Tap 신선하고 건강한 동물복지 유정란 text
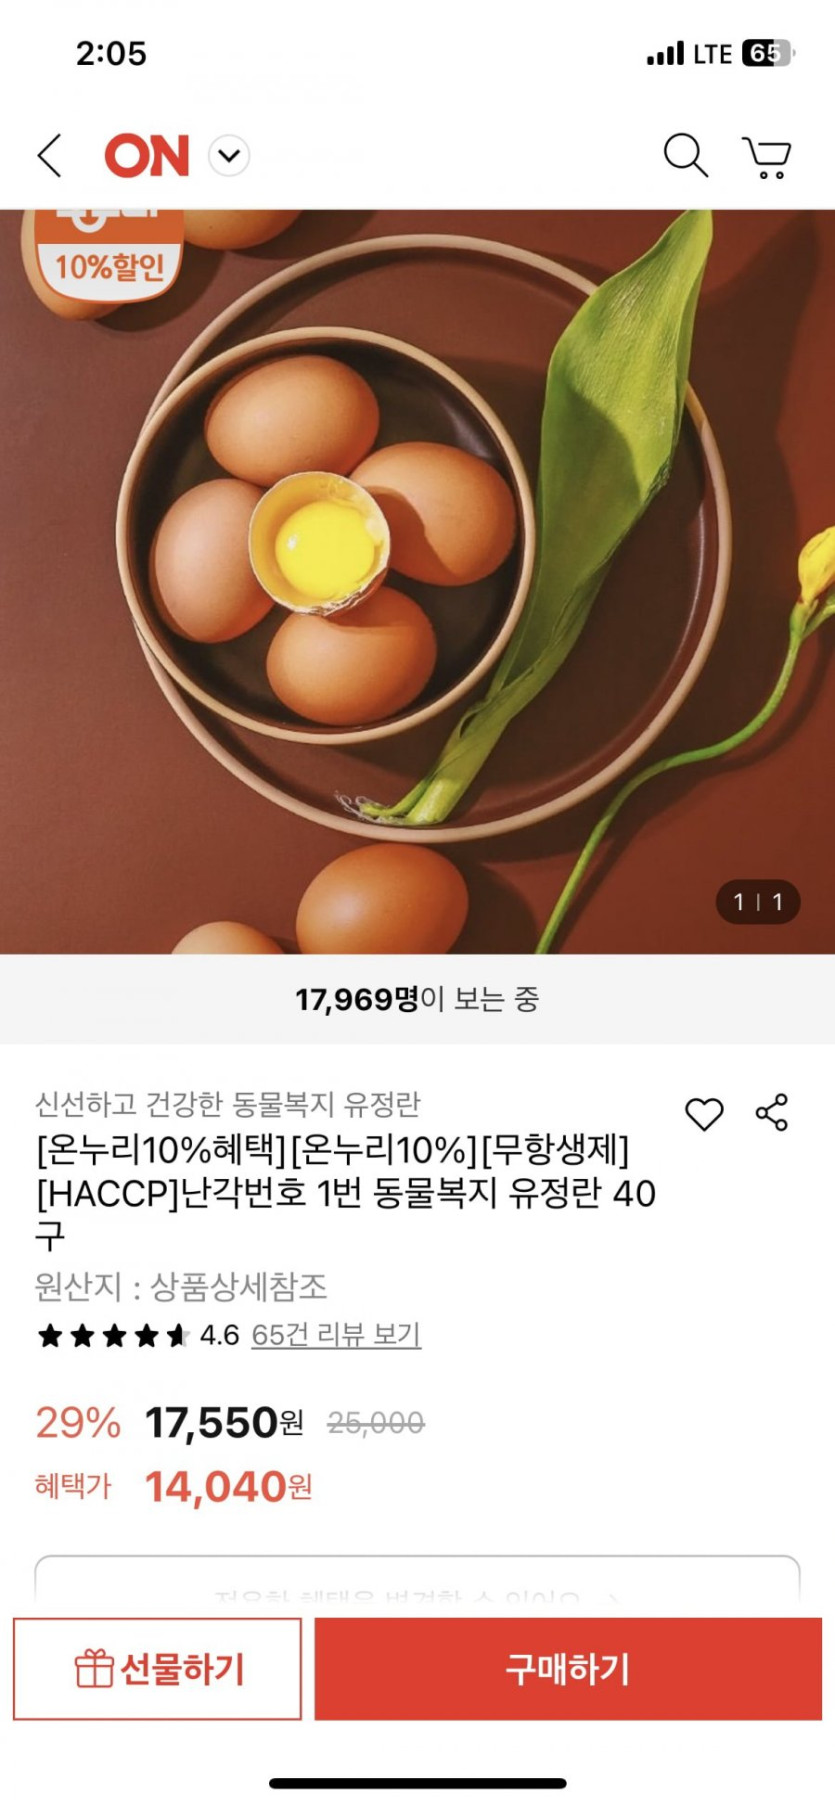 (228, 1104)
